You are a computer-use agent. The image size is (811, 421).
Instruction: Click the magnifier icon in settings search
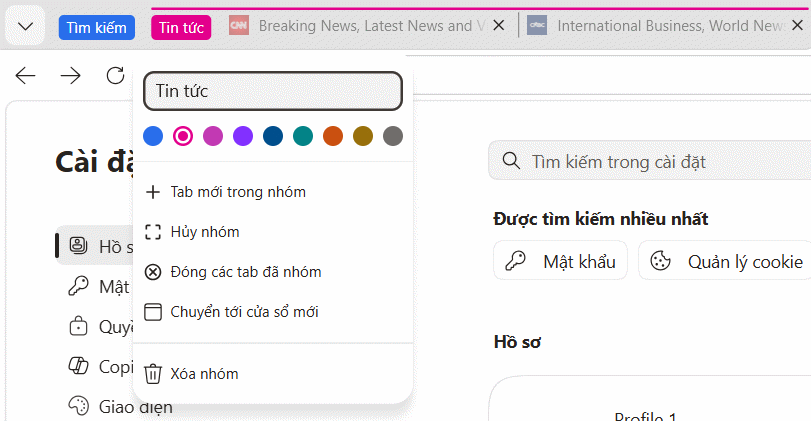coord(511,161)
